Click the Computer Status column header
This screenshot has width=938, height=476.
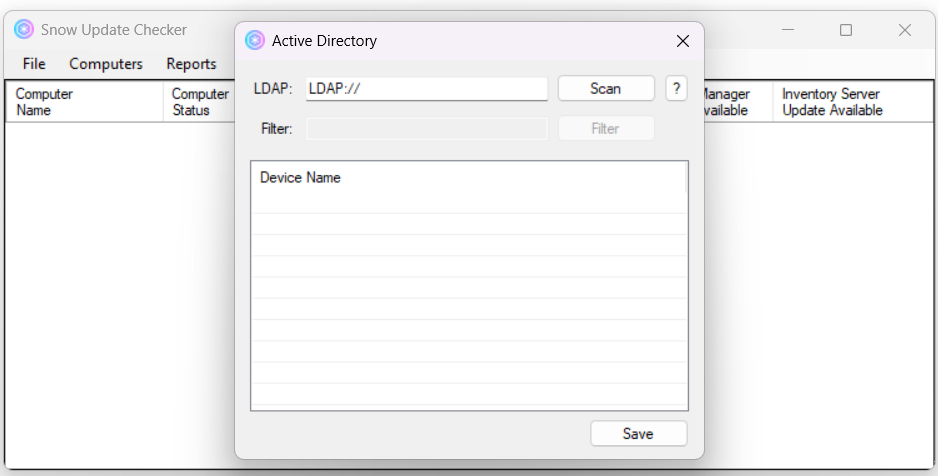click(200, 102)
